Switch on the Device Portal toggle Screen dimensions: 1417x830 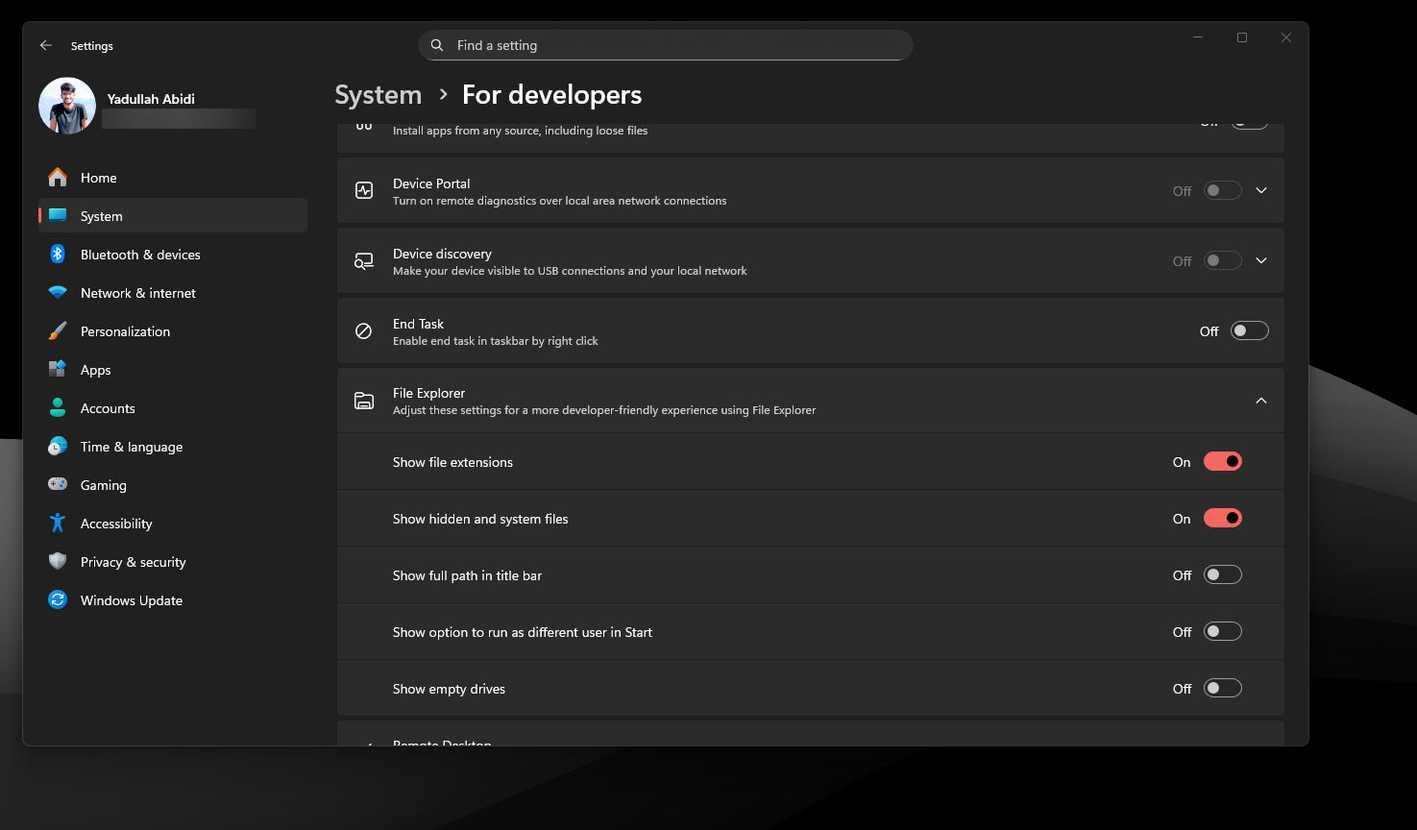click(1222, 191)
